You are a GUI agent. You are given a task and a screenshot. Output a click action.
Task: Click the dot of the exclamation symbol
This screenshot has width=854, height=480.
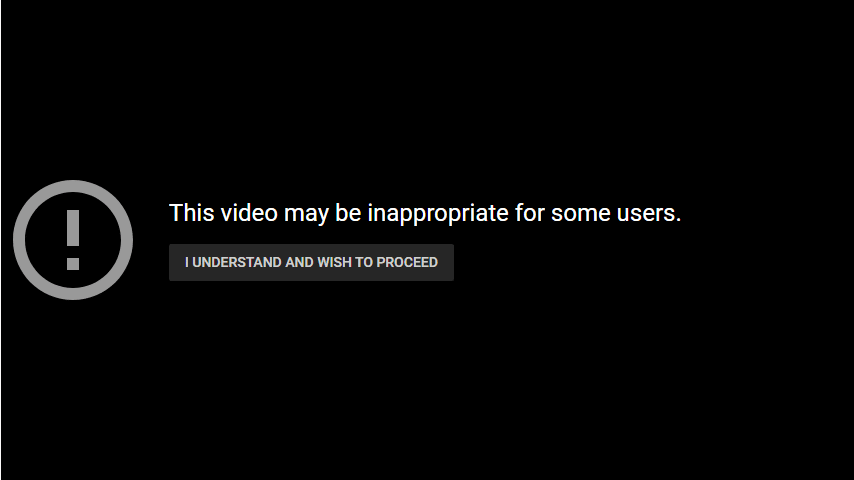(x=73, y=264)
